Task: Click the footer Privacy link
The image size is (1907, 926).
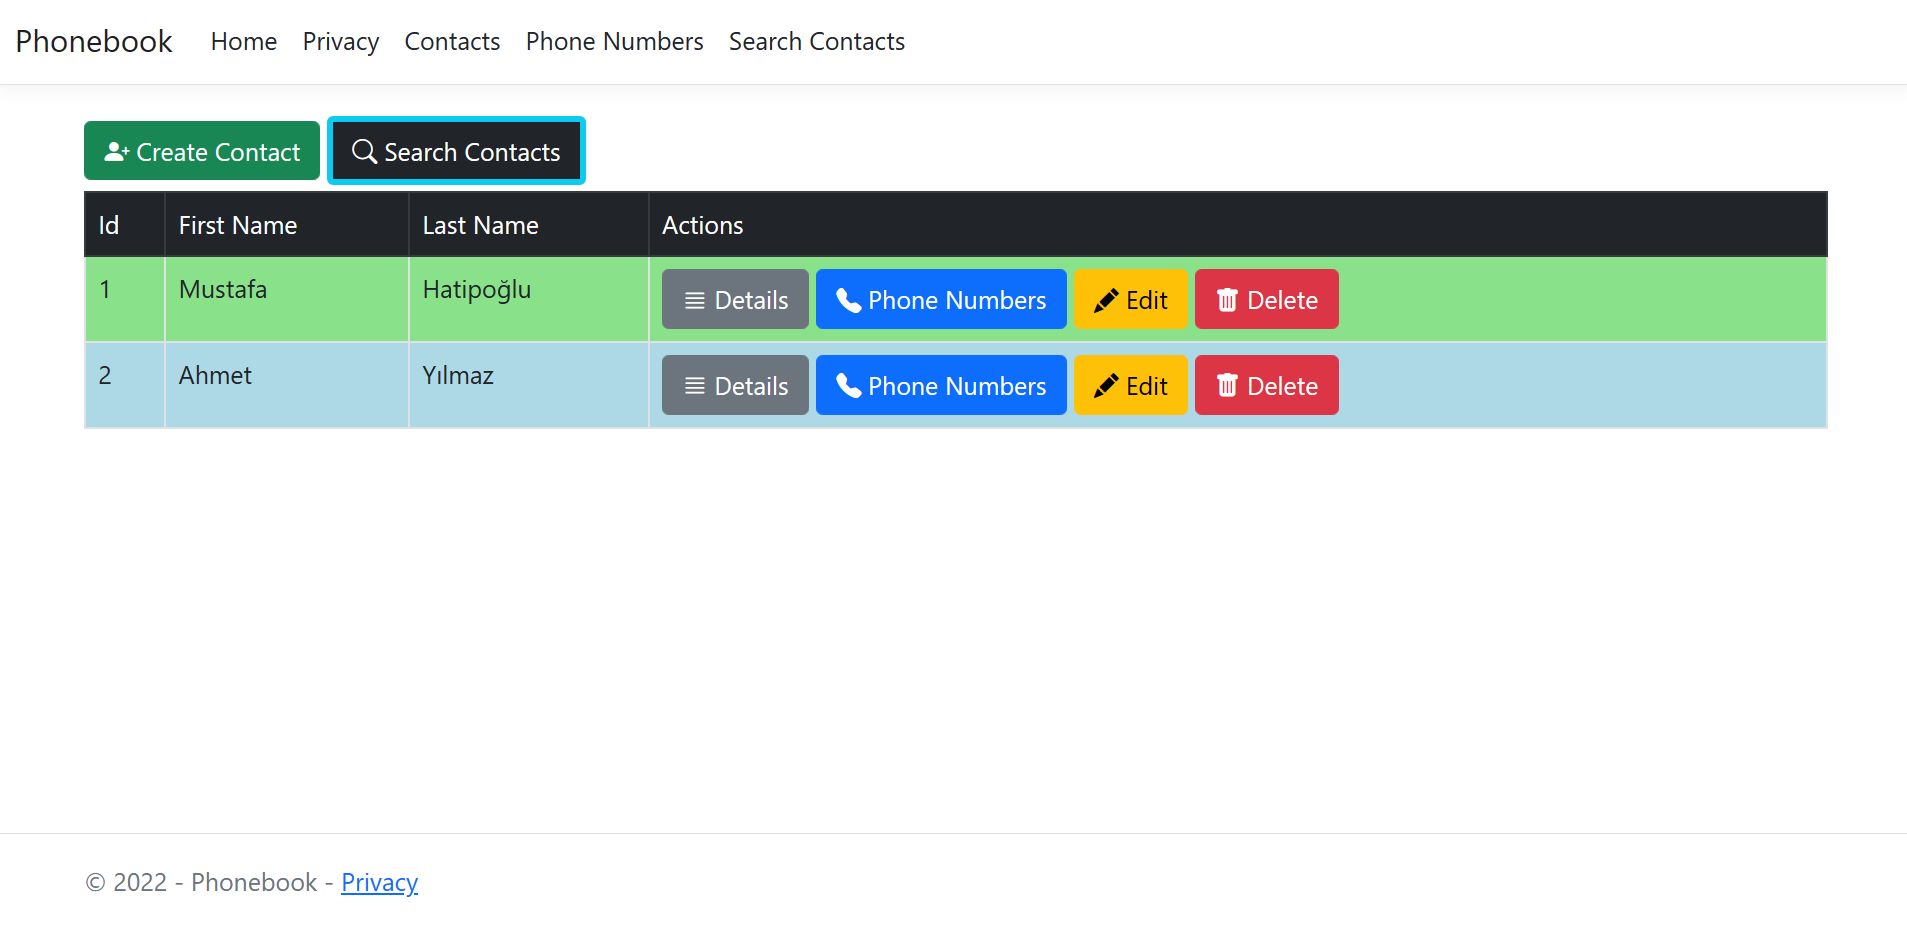Action: (380, 882)
